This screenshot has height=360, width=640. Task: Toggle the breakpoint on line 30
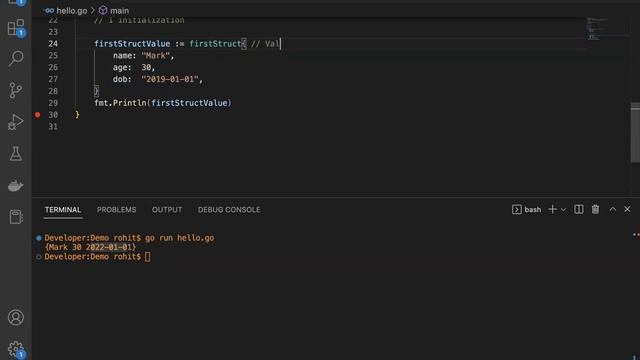coord(38,115)
